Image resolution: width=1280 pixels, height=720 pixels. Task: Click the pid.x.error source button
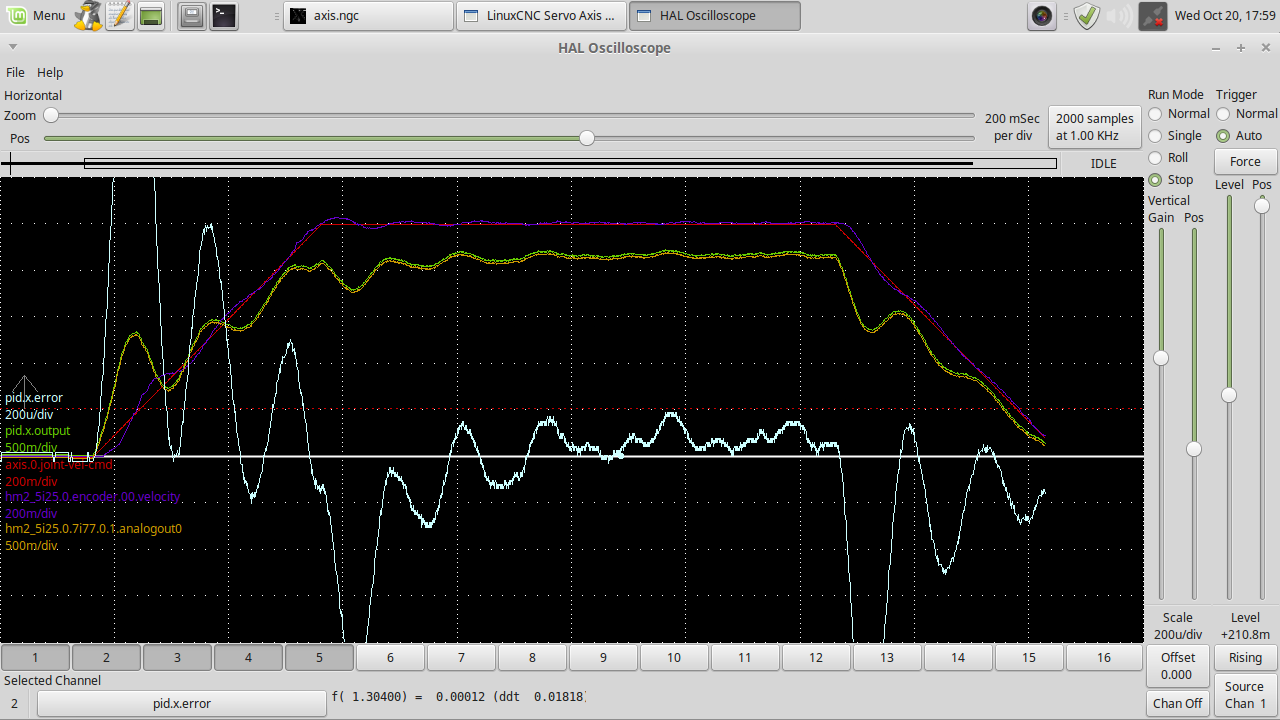[x=182, y=703]
